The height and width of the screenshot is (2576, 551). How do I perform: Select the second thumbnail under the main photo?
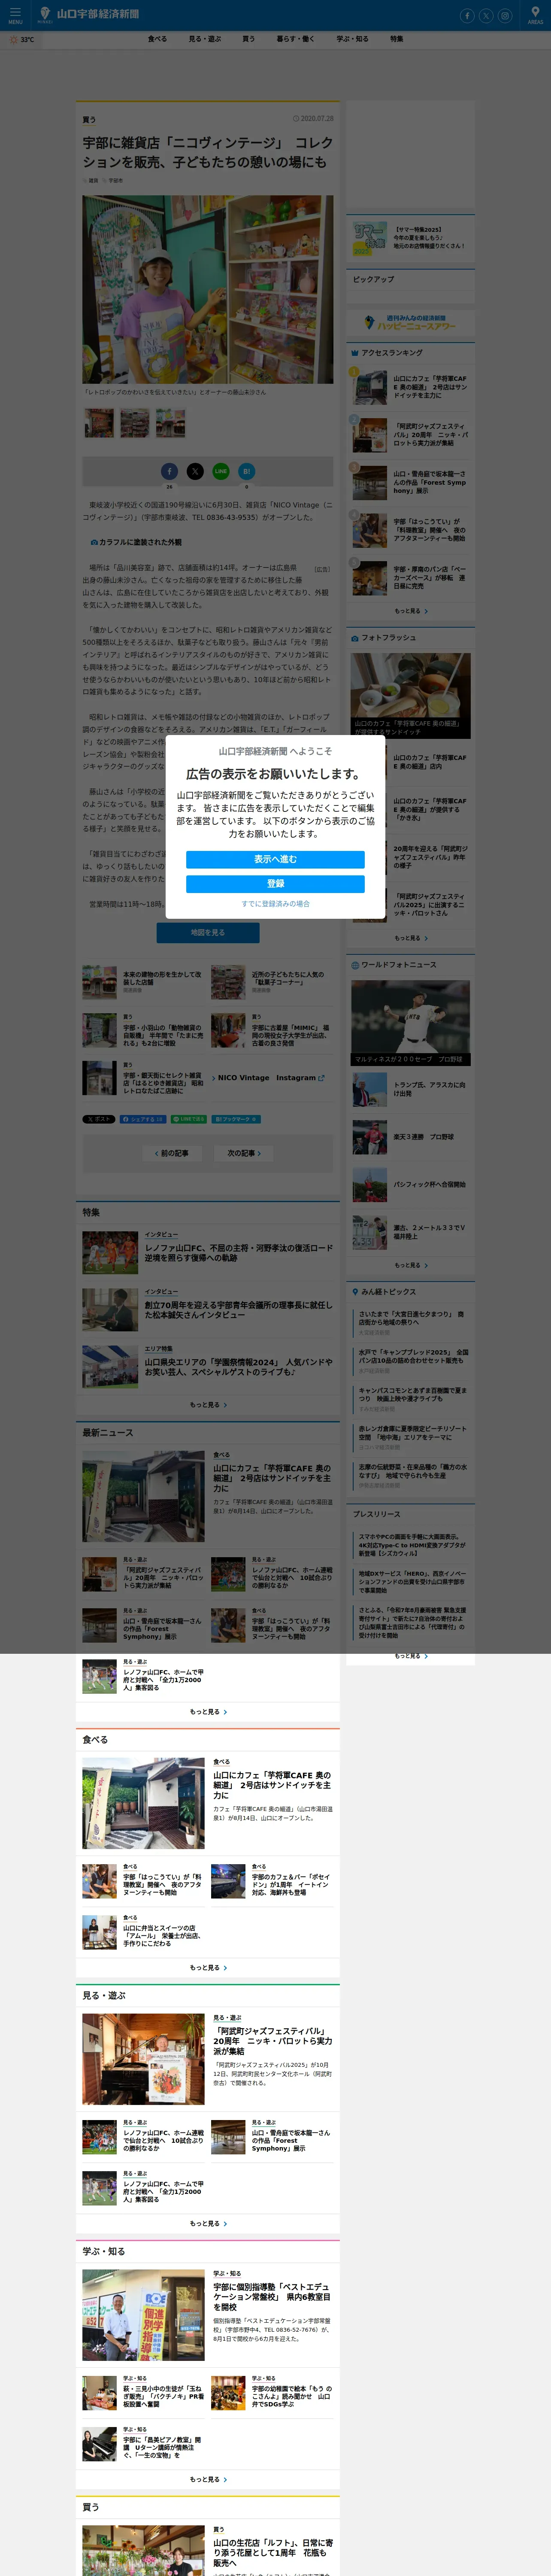tap(135, 423)
